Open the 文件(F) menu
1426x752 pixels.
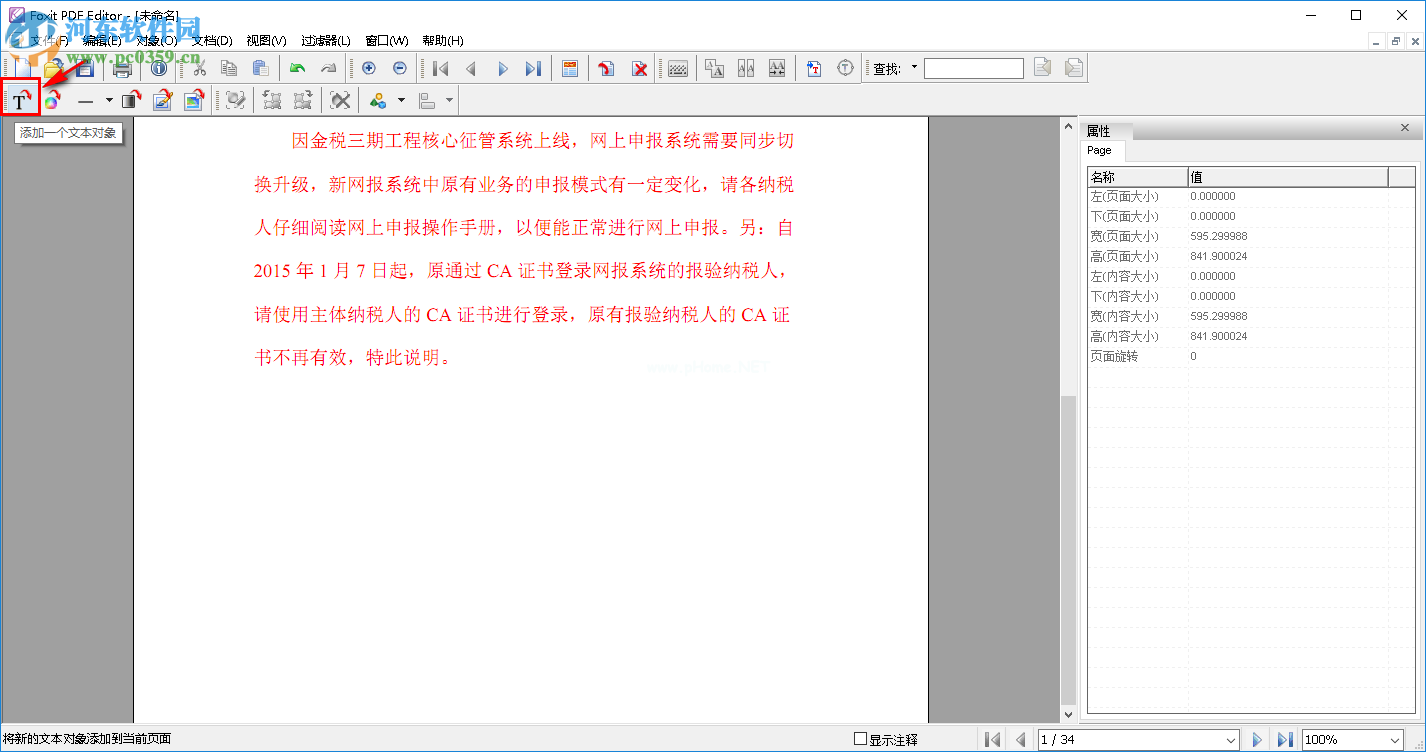49,41
